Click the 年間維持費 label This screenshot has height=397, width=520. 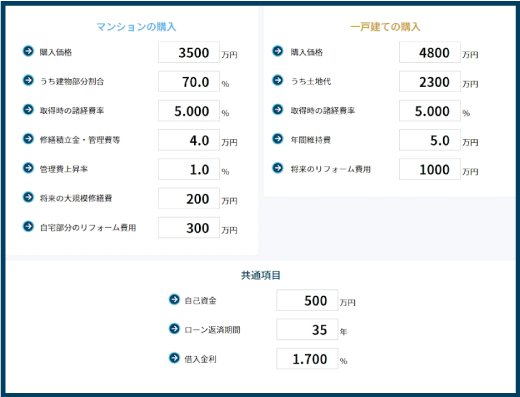pyautogui.click(x=311, y=140)
